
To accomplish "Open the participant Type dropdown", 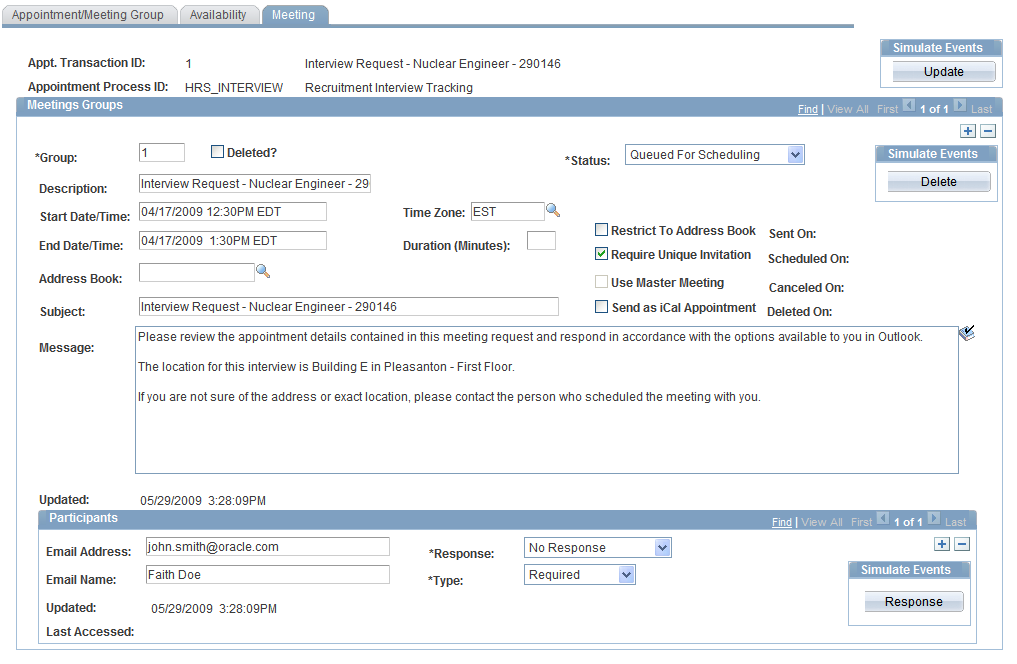I will coord(580,575).
